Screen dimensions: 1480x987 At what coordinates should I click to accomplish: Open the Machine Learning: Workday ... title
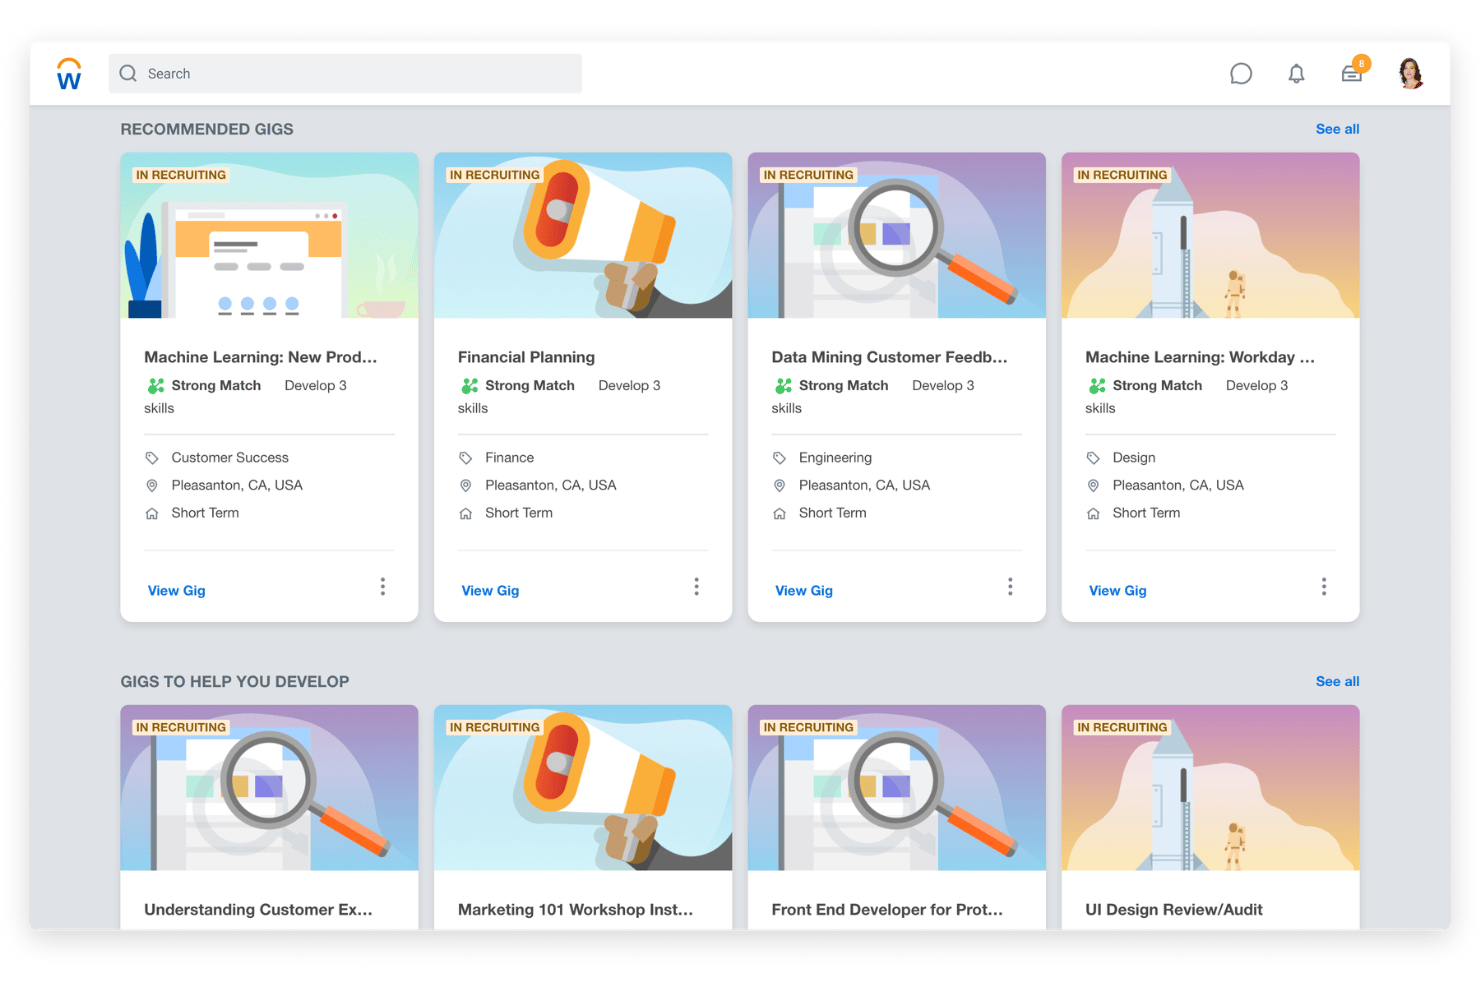pos(1200,357)
